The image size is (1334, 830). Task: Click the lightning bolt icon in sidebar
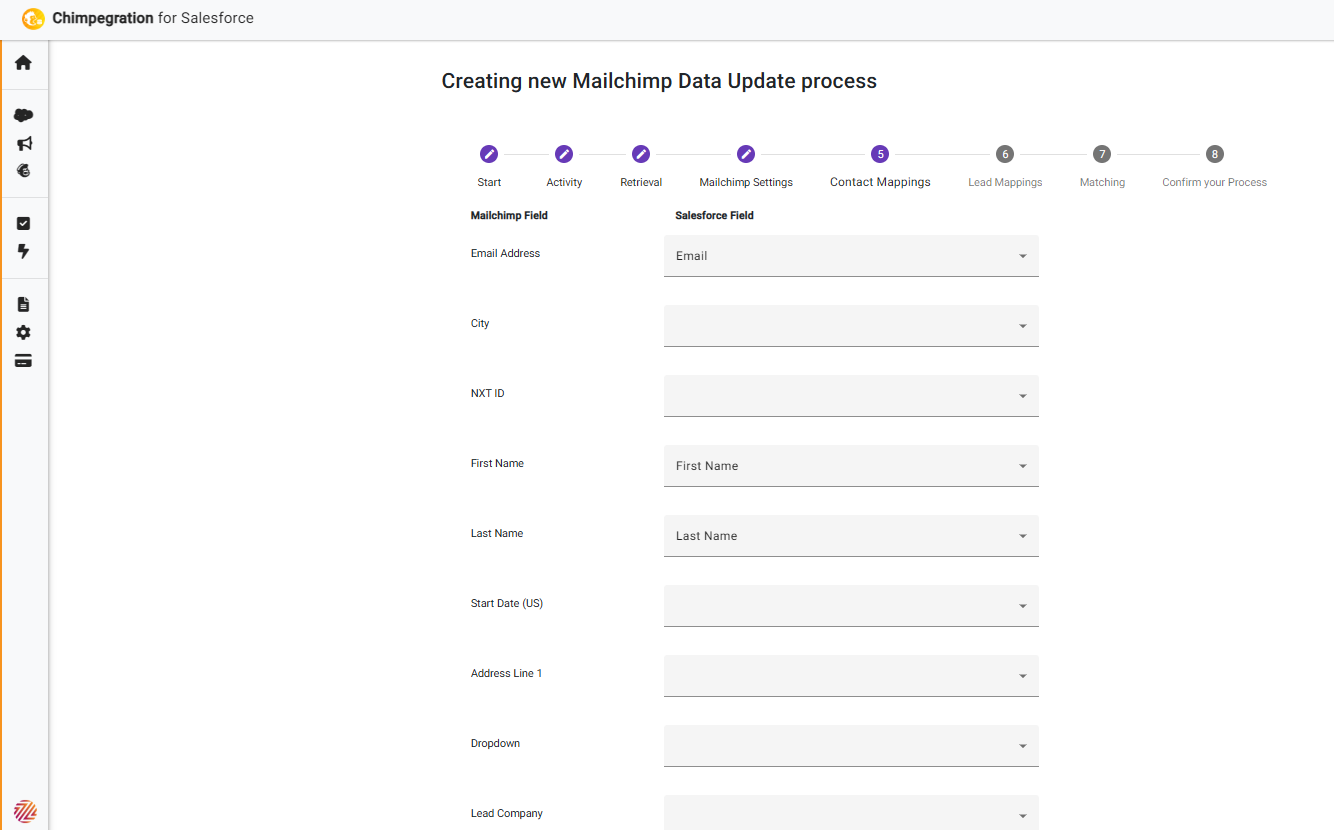click(x=24, y=251)
